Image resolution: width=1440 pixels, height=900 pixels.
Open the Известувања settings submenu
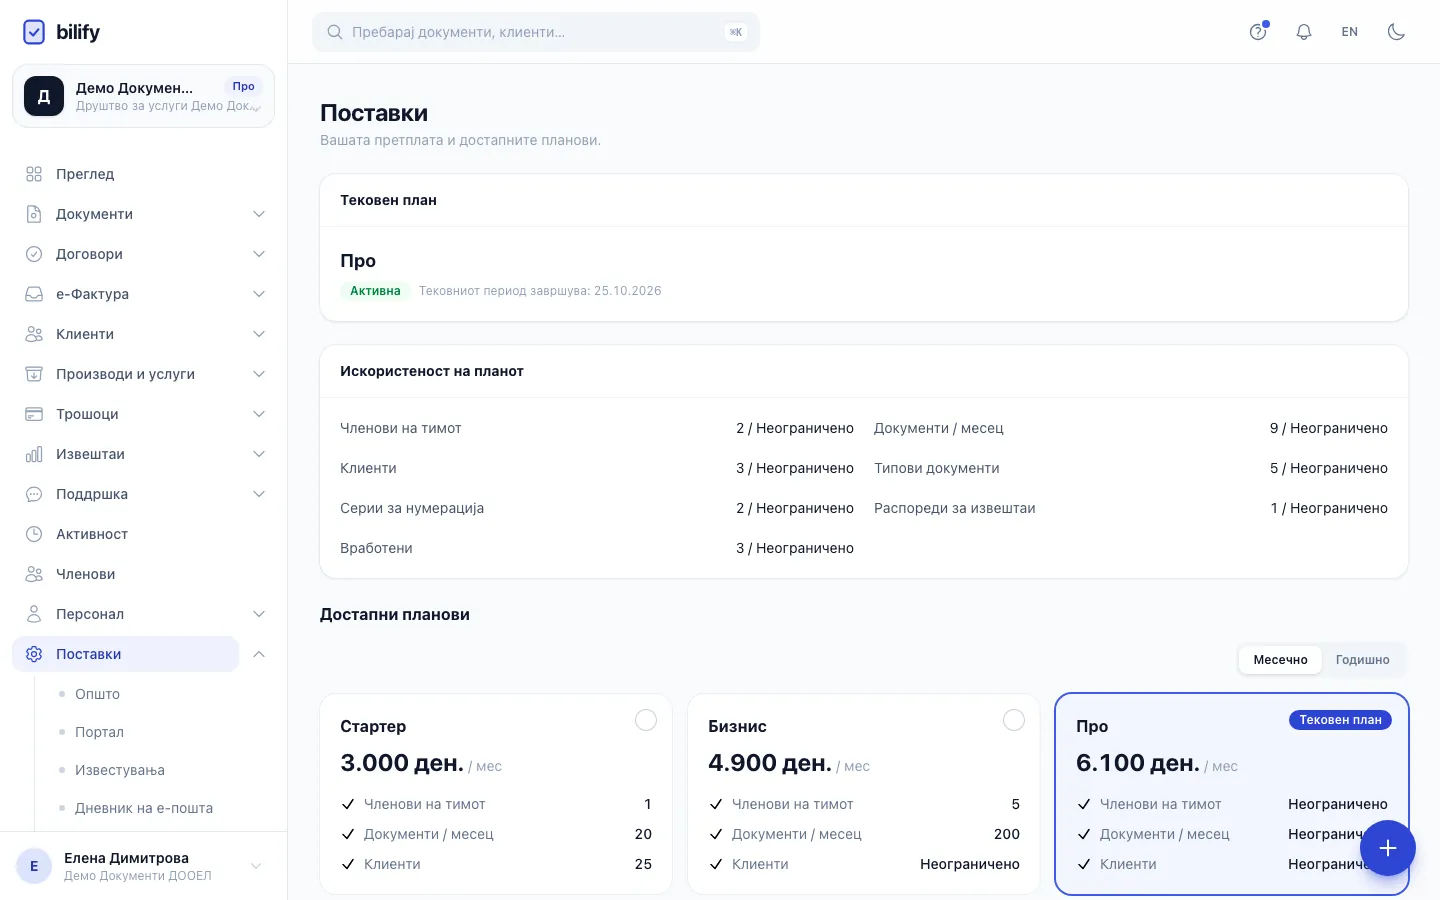120,770
